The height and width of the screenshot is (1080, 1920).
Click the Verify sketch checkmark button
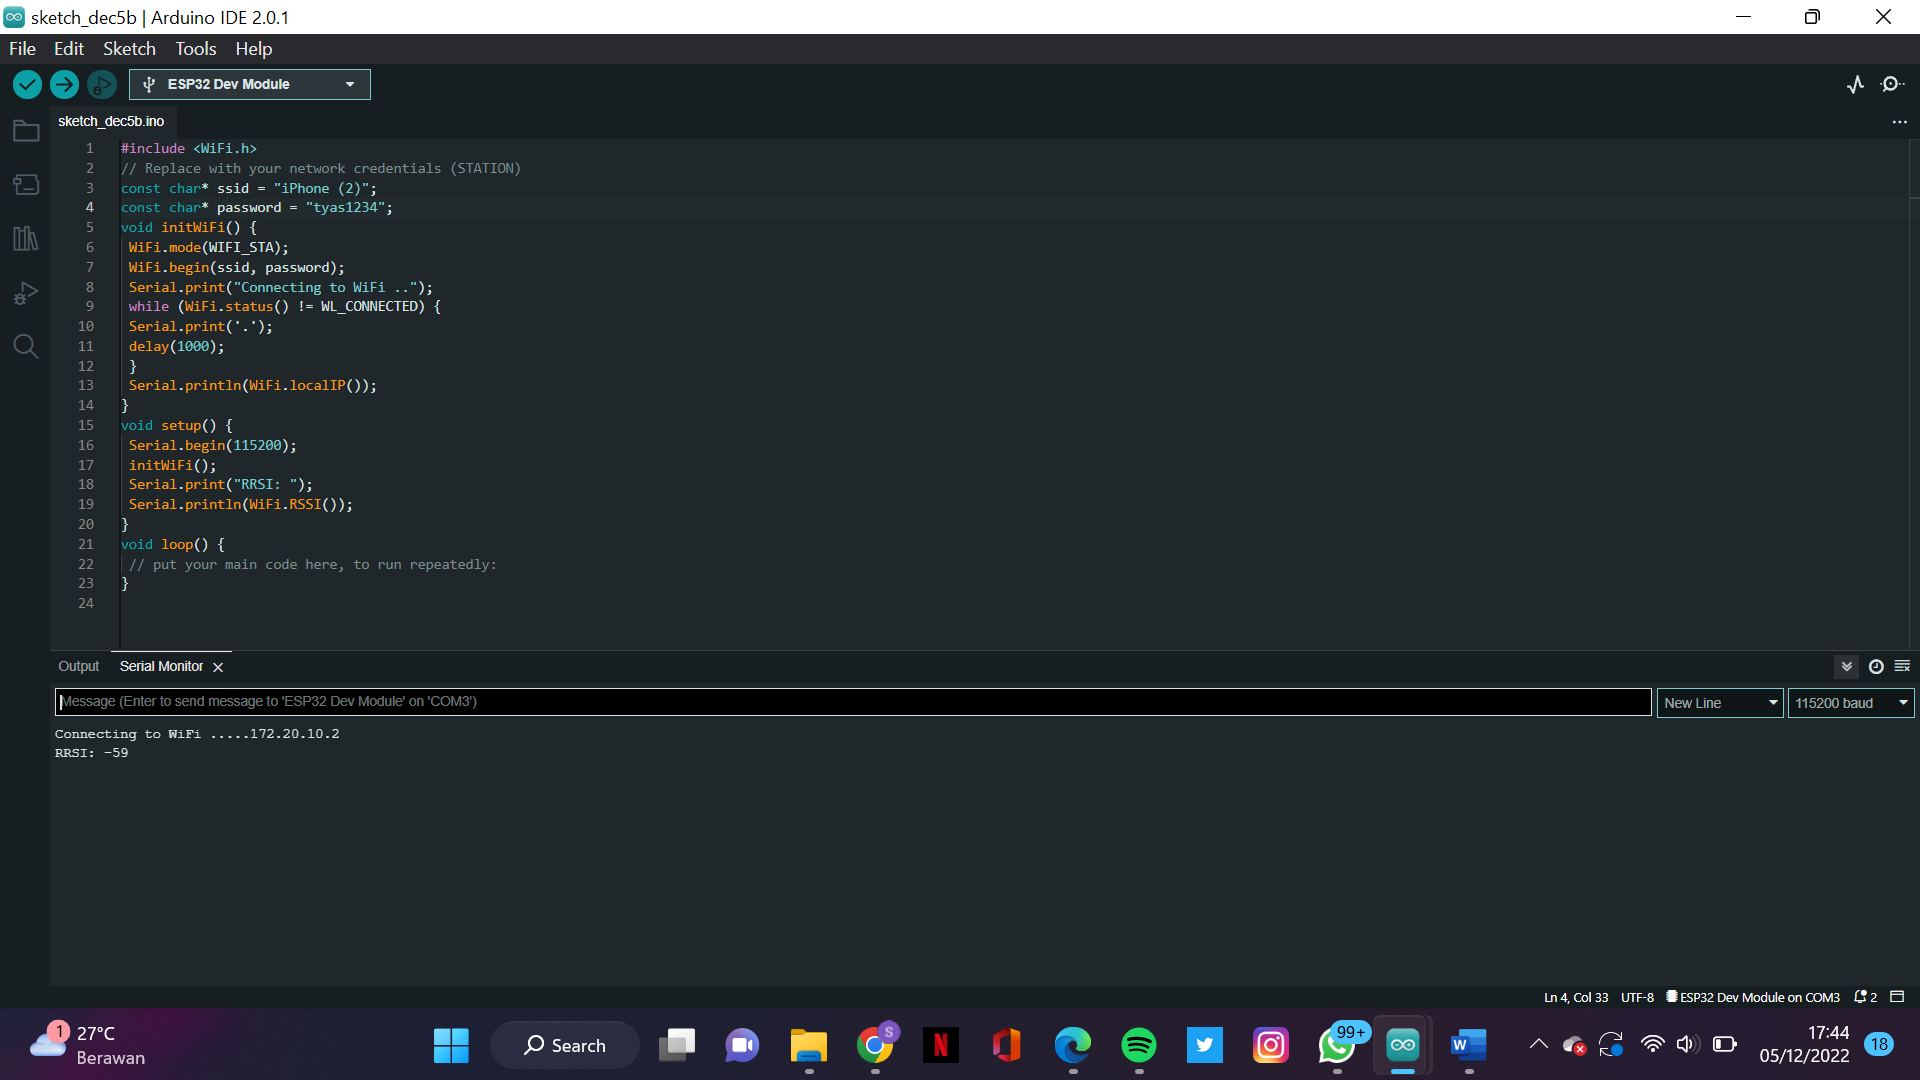27,85
